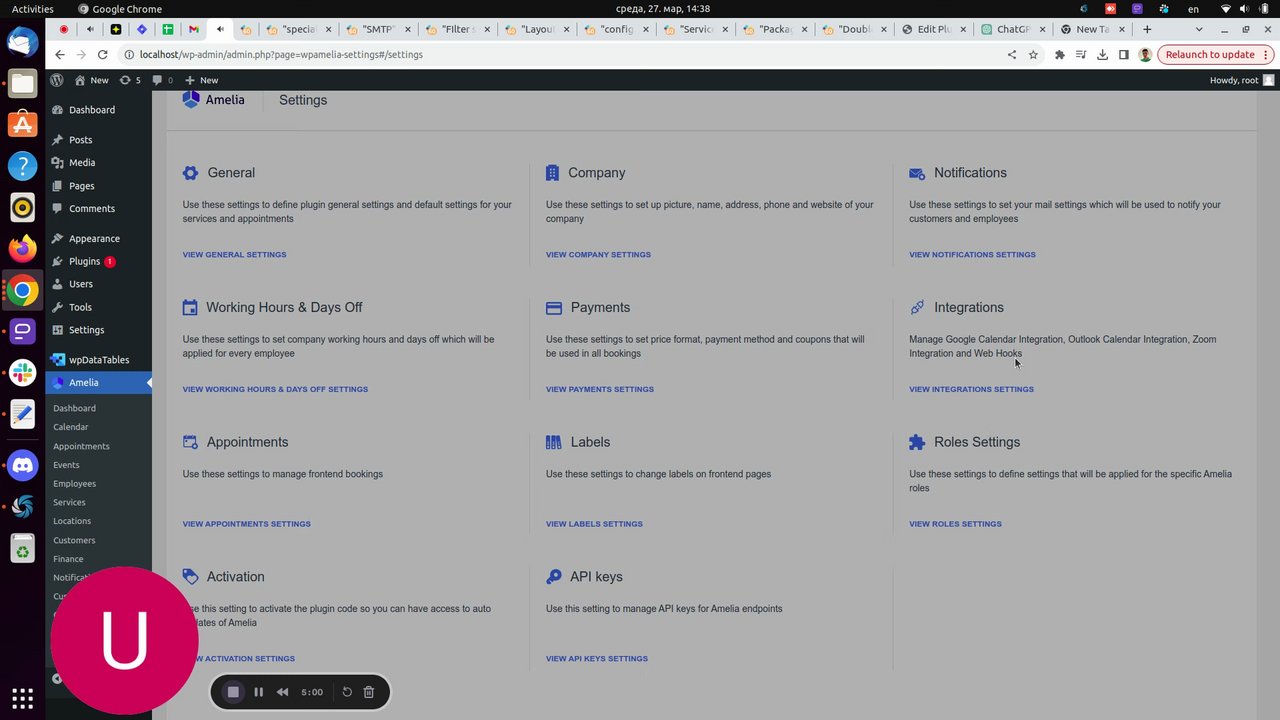Click the Company building icon
This screenshot has width=1280, height=720.
[552, 173]
